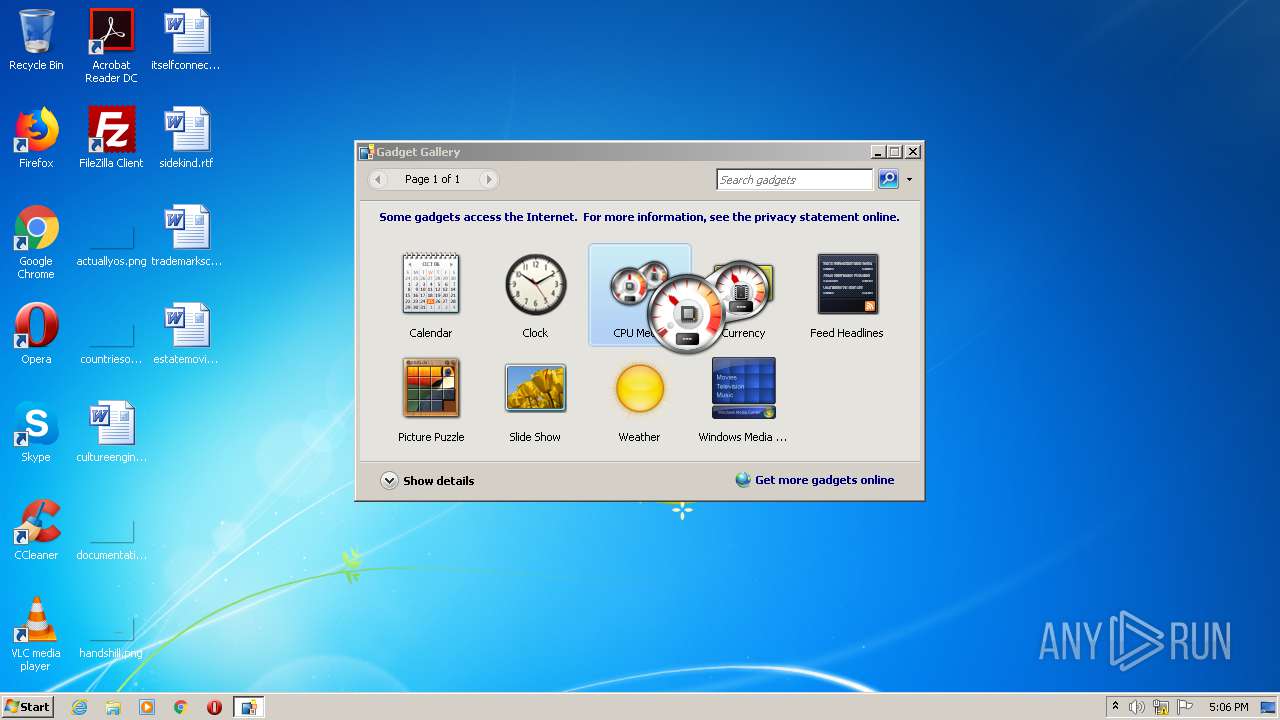Select the Clock gadget

(535, 295)
